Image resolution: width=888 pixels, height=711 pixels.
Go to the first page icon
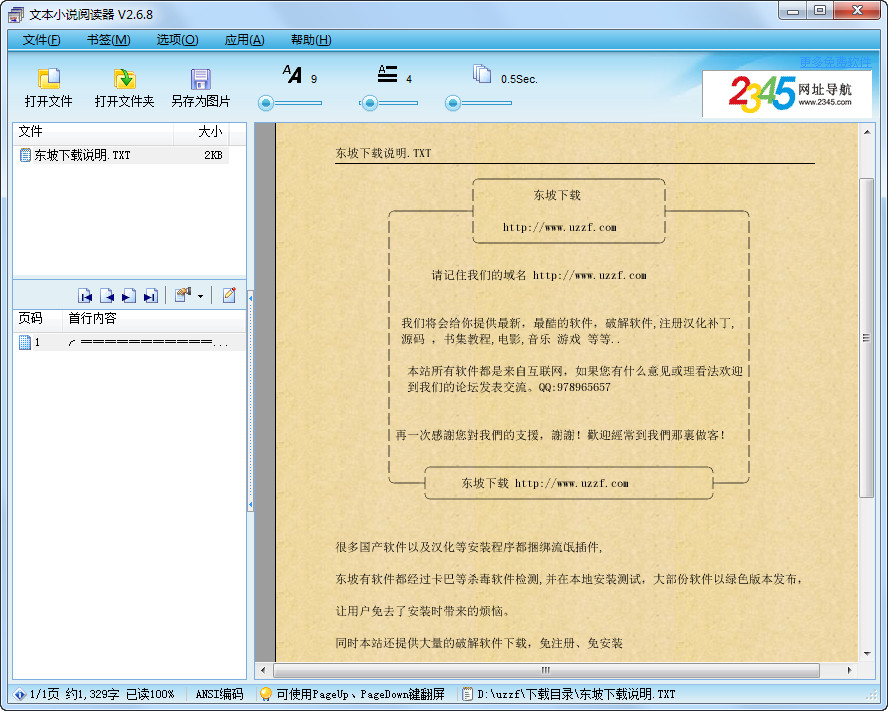point(85,295)
